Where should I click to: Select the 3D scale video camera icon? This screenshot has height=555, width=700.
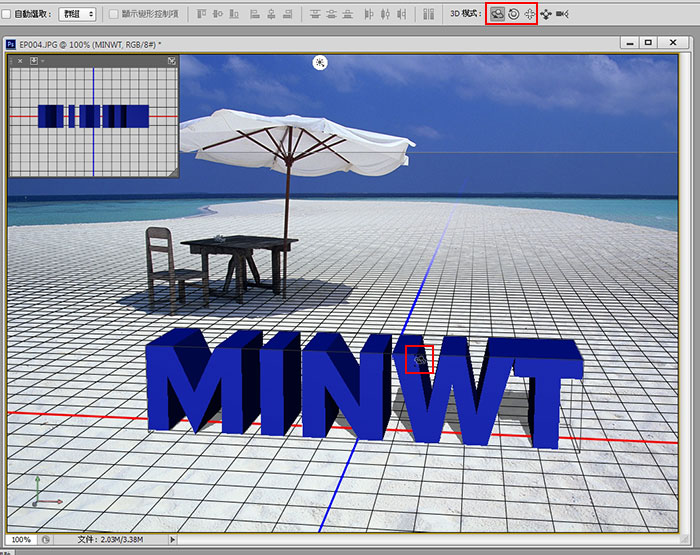tap(562, 14)
